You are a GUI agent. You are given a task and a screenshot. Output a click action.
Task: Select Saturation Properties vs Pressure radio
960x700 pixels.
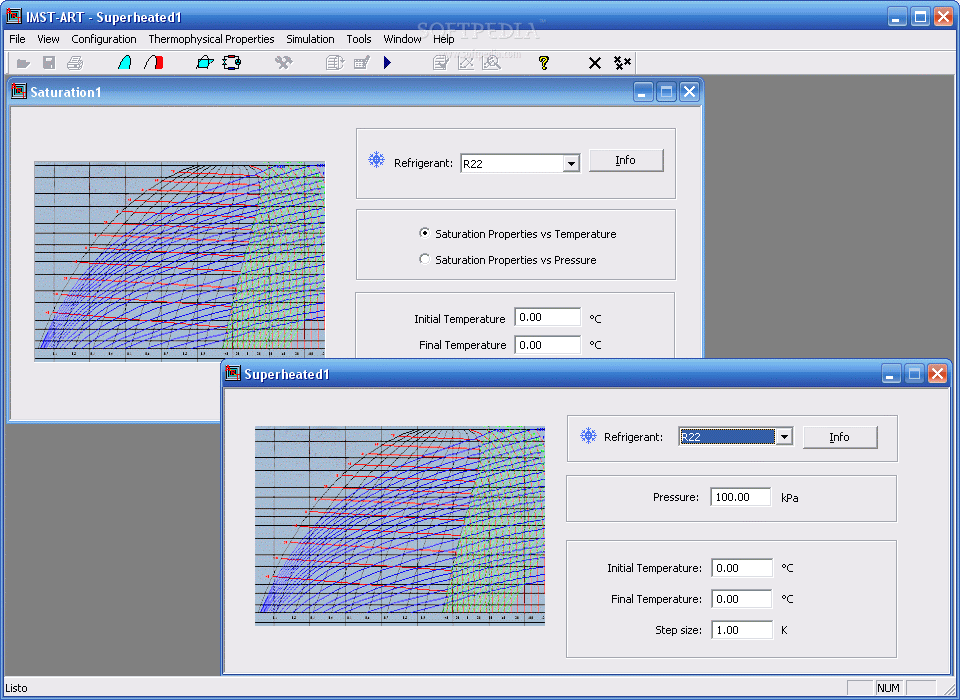pos(424,259)
